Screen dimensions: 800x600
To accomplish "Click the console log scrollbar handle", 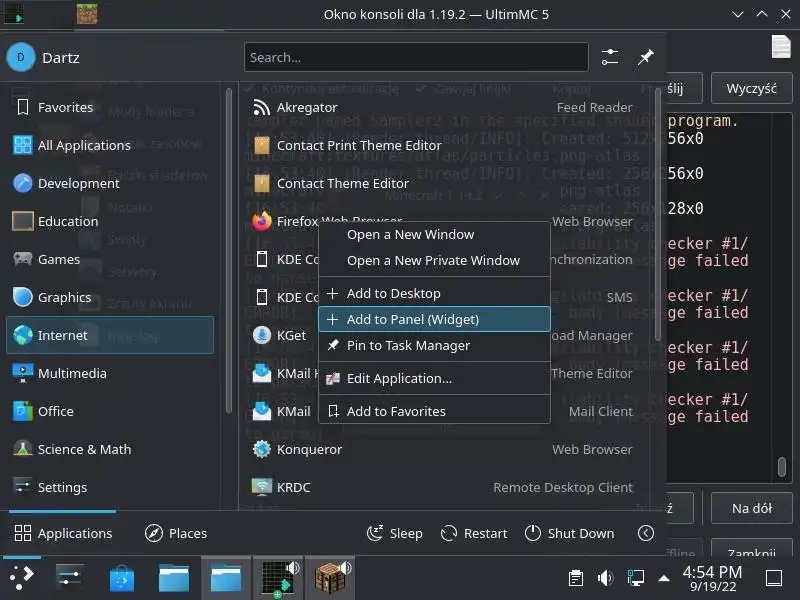I will [x=782, y=467].
